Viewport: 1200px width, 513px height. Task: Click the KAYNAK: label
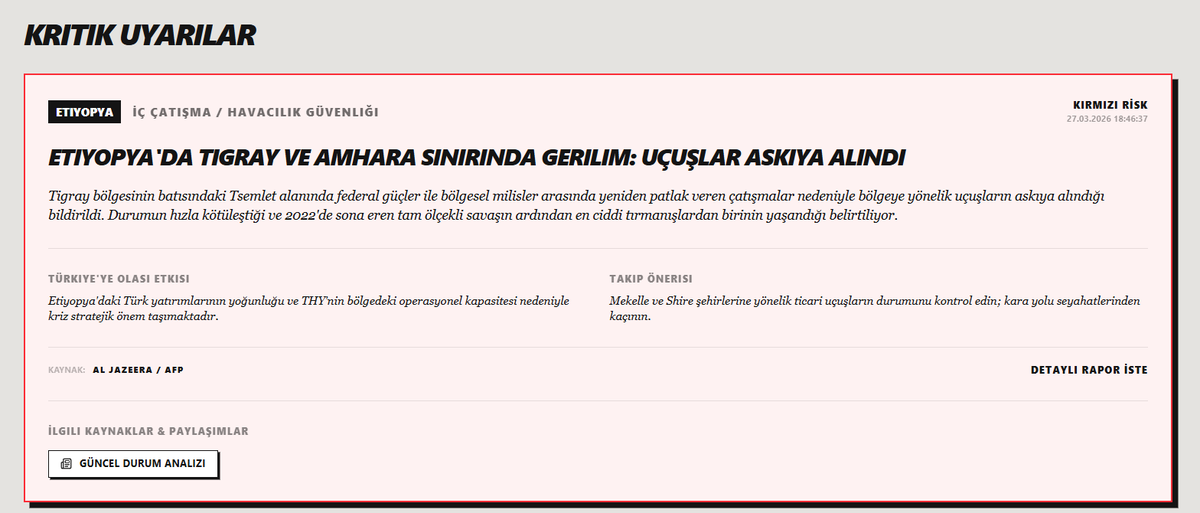pyautogui.click(x=66, y=370)
